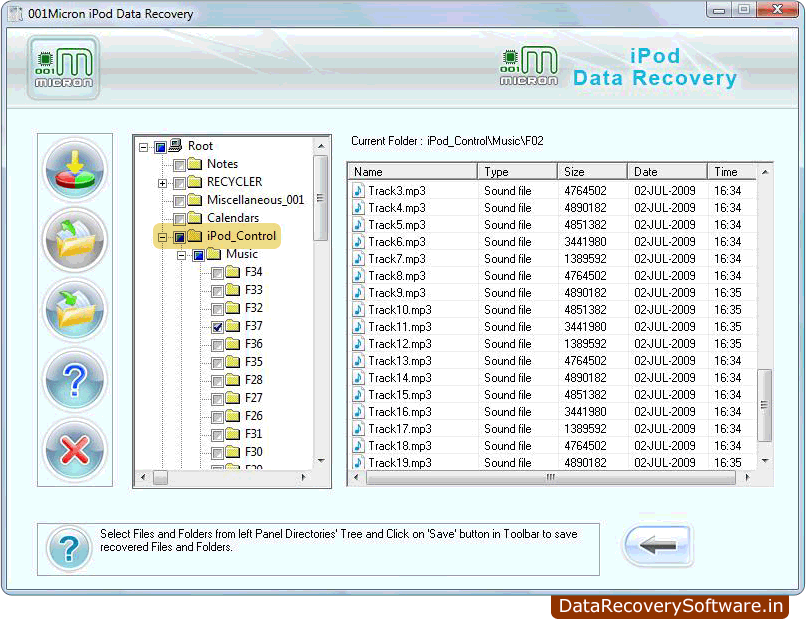Click file list horizontal scroll right arrow
Viewport: 806px width, 619px height.
point(747,478)
